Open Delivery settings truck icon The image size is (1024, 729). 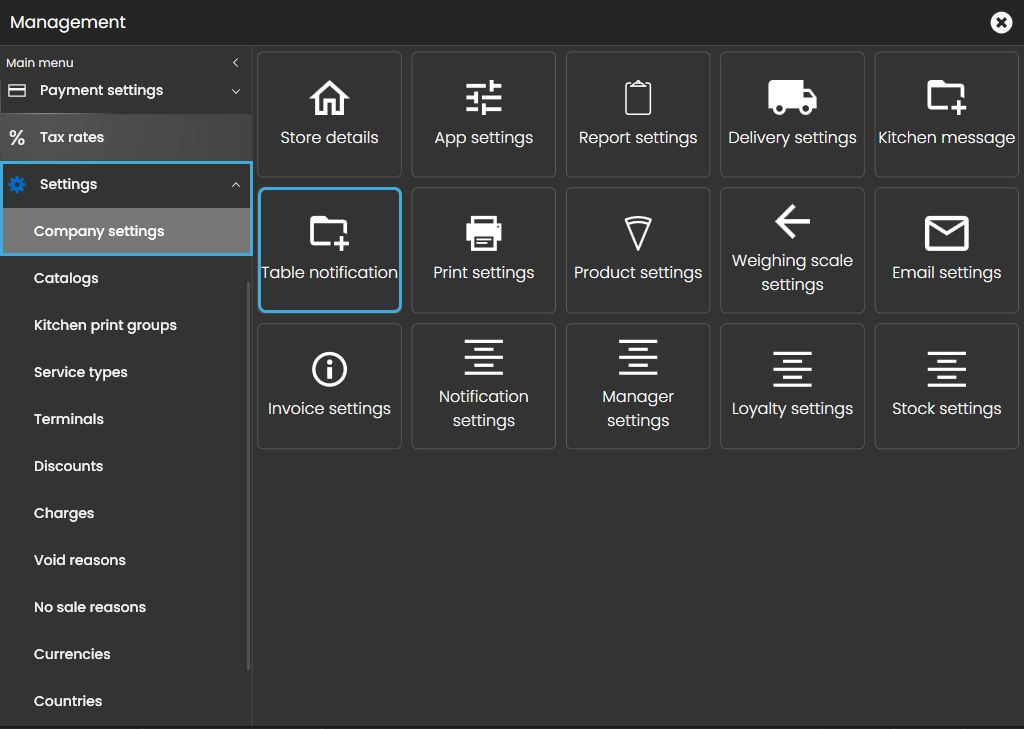click(792, 98)
